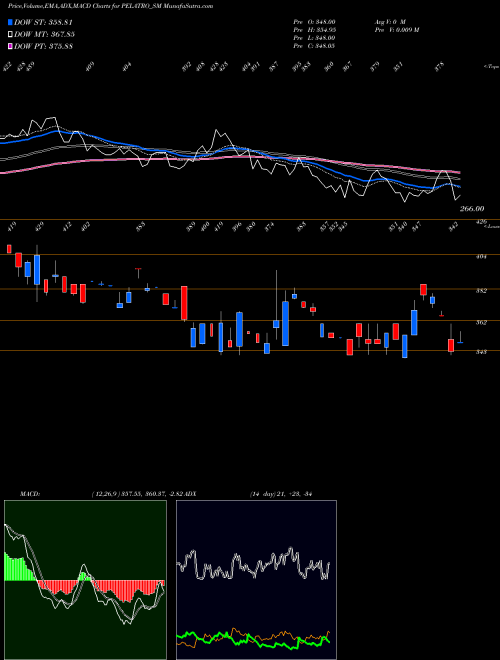This screenshot has width=500, height=660.
Task: Click the Pre L: 348.00 low value
Action: 314,38
